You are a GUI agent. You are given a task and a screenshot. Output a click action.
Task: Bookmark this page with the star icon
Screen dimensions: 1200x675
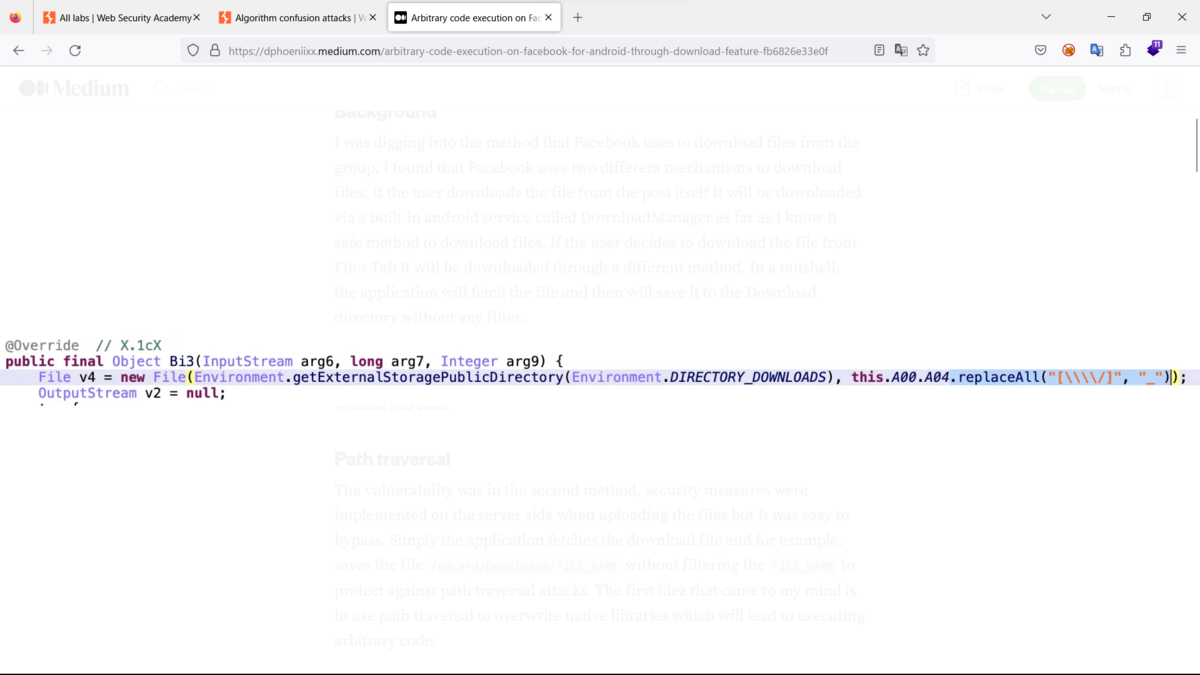[x=923, y=48]
